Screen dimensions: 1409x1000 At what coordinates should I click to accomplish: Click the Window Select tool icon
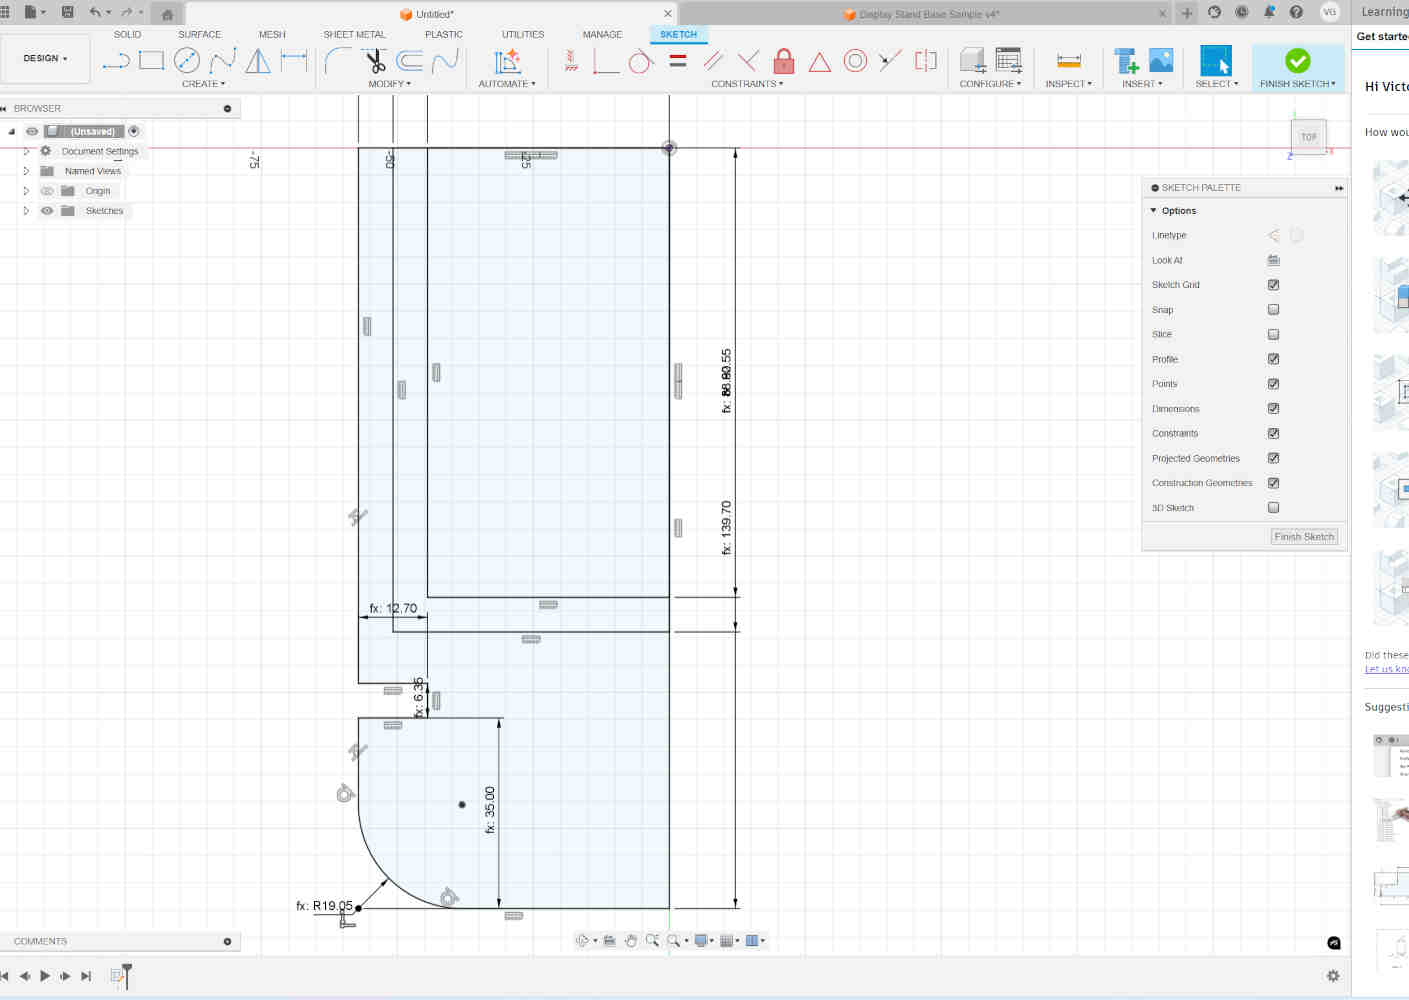pos(1216,61)
